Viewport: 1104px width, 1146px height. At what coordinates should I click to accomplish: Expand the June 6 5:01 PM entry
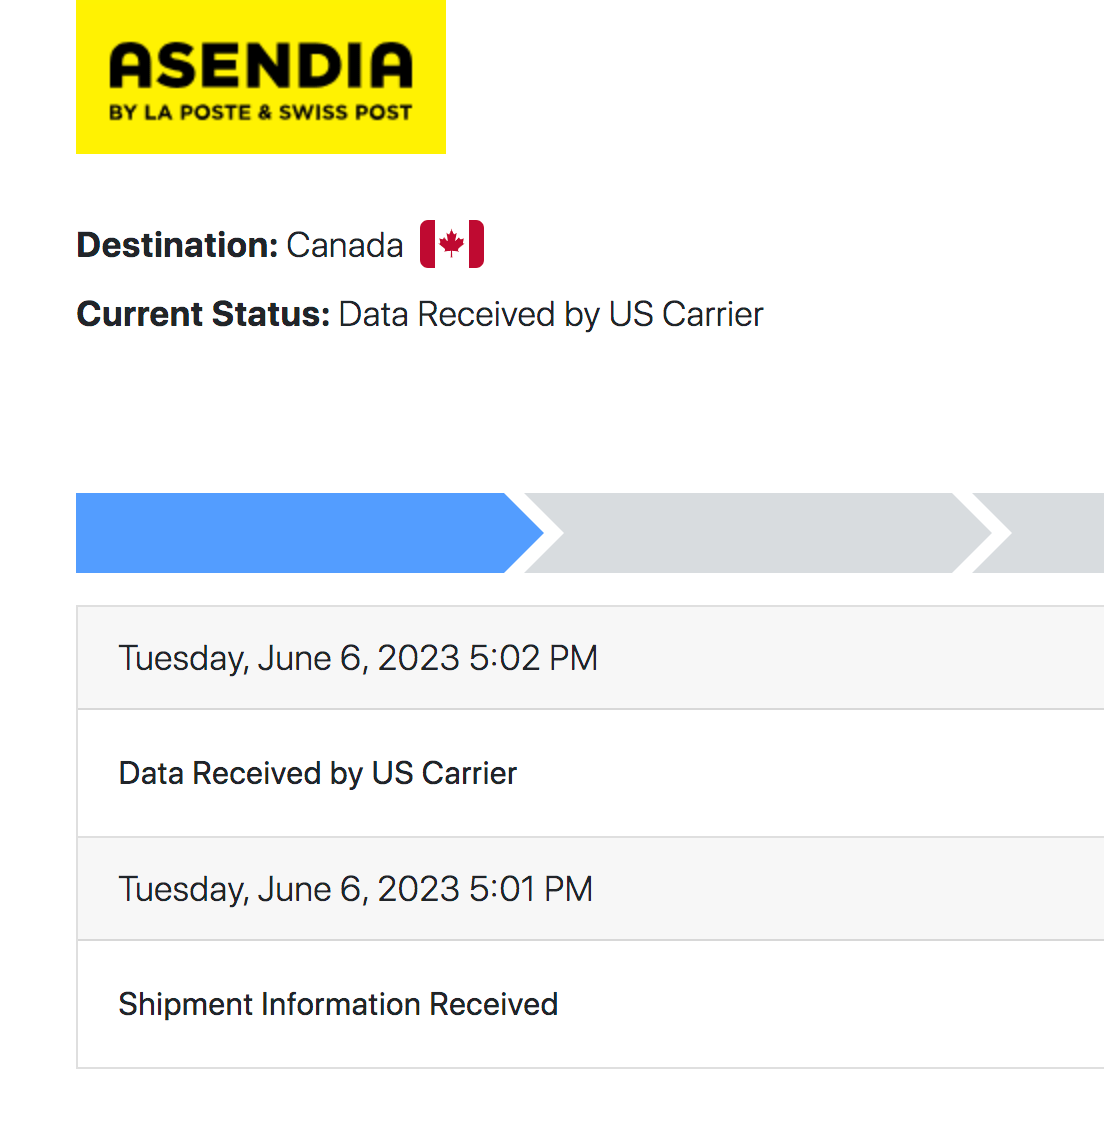pos(355,889)
